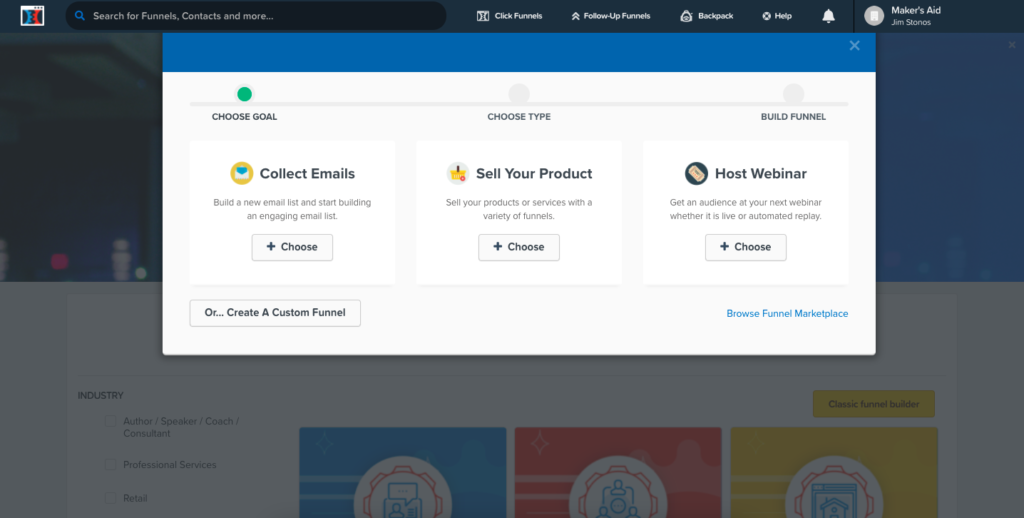Click the Sell Your Product heading
The width and height of the screenshot is (1024, 518).
pos(534,174)
